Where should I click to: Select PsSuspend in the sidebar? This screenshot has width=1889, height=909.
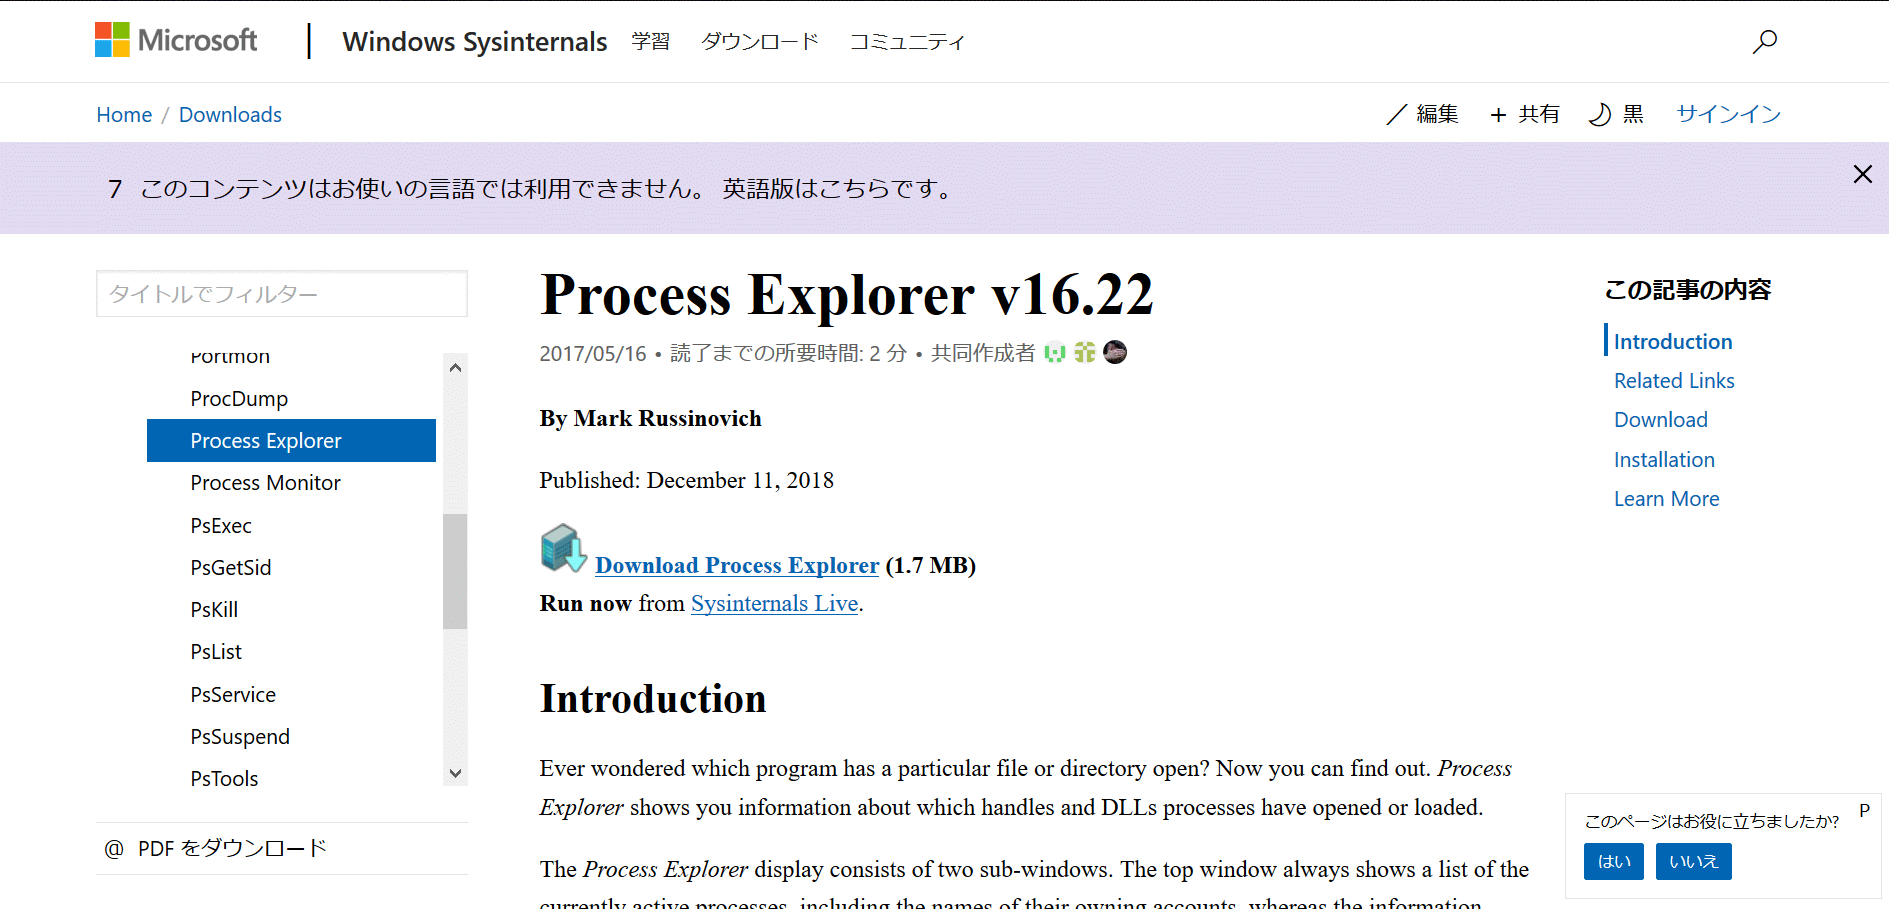240,737
